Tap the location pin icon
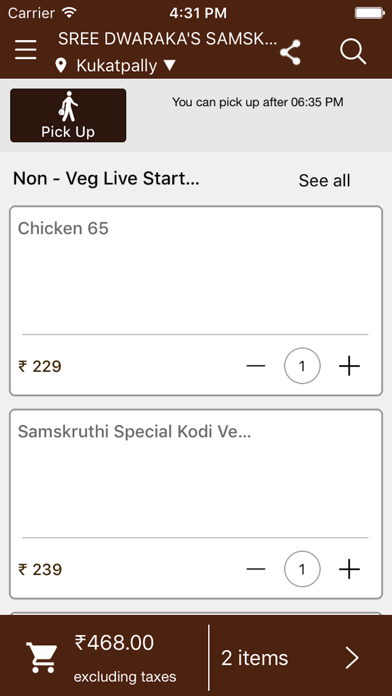Image resolution: width=392 pixels, height=696 pixels. pyautogui.click(x=61, y=66)
